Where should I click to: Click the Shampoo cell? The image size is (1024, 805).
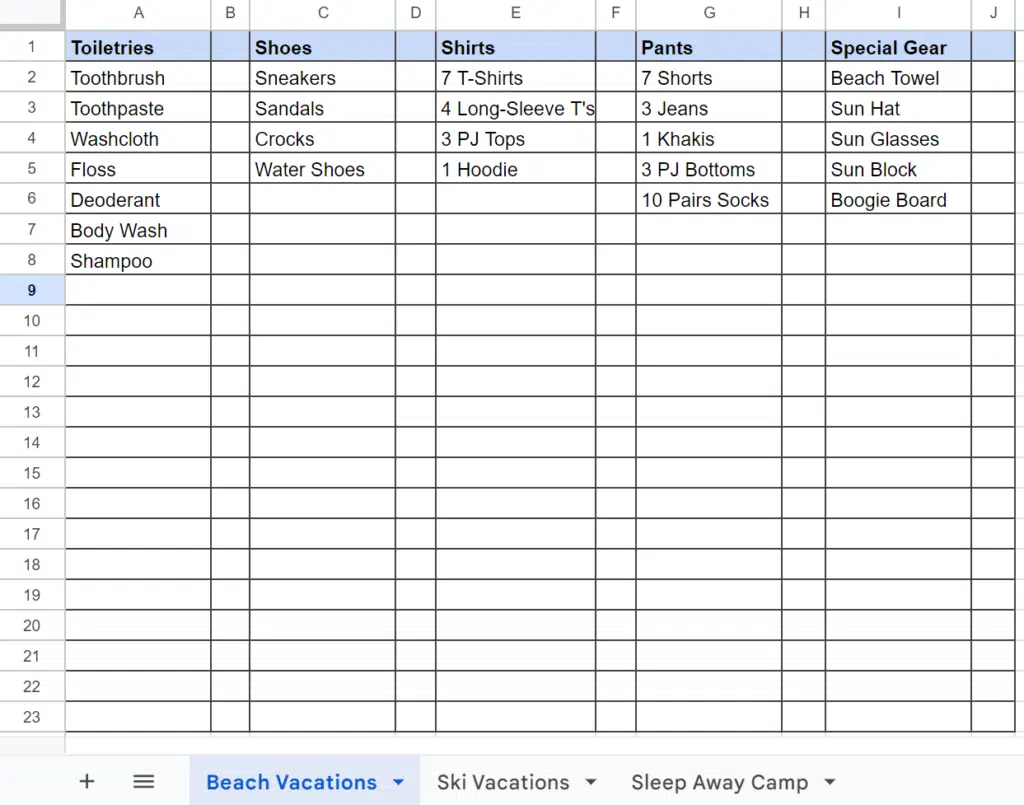click(x=138, y=261)
